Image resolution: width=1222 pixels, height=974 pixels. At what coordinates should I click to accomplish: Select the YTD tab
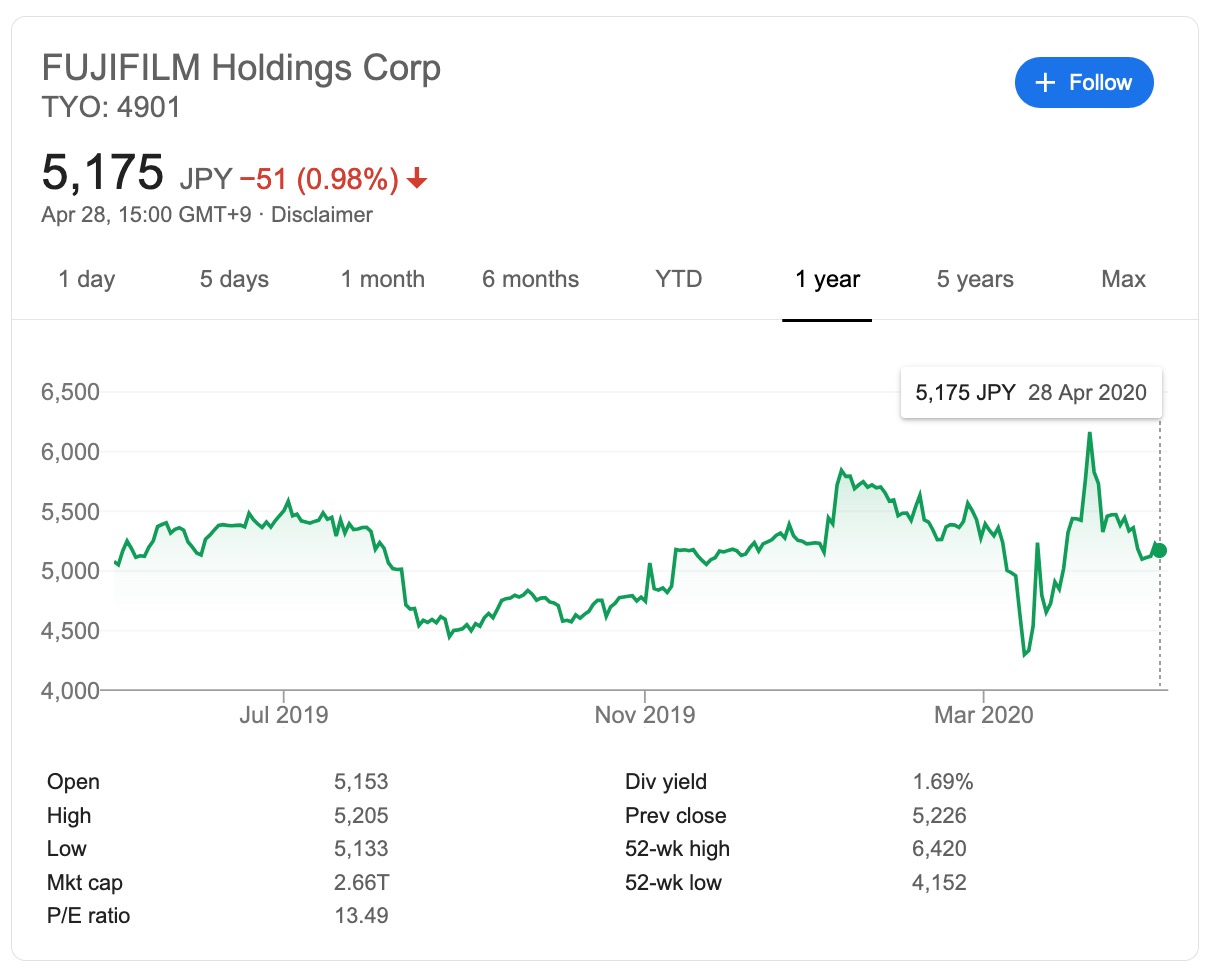pos(679,279)
